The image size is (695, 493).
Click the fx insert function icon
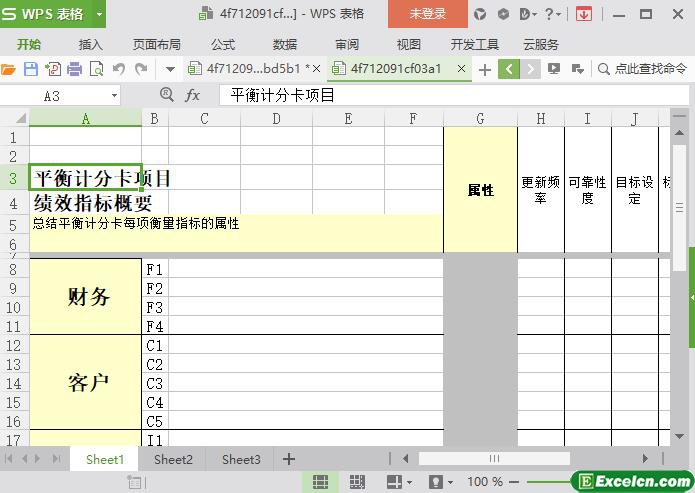click(x=193, y=95)
